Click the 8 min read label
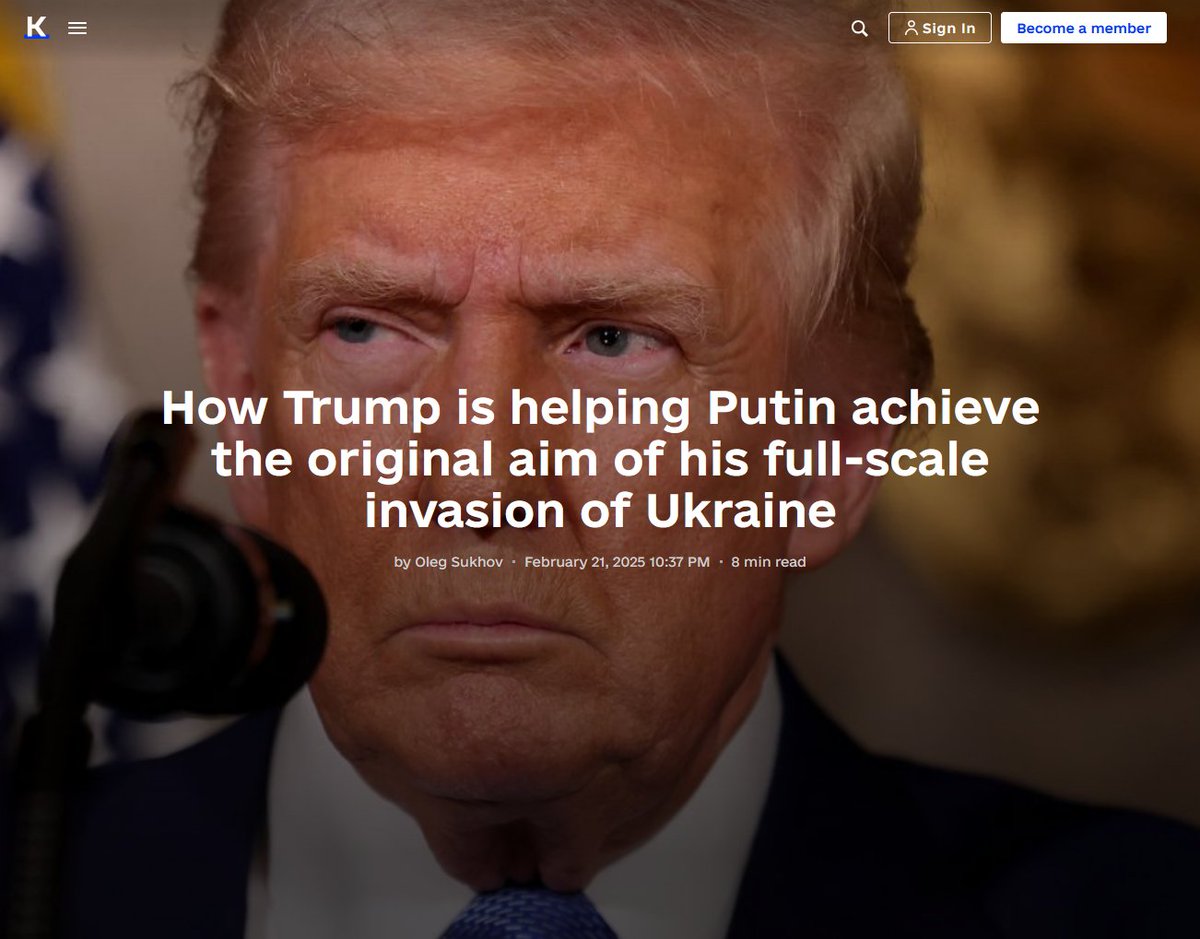This screenshot has height=939, width=1200. click(x=768, y=562)
